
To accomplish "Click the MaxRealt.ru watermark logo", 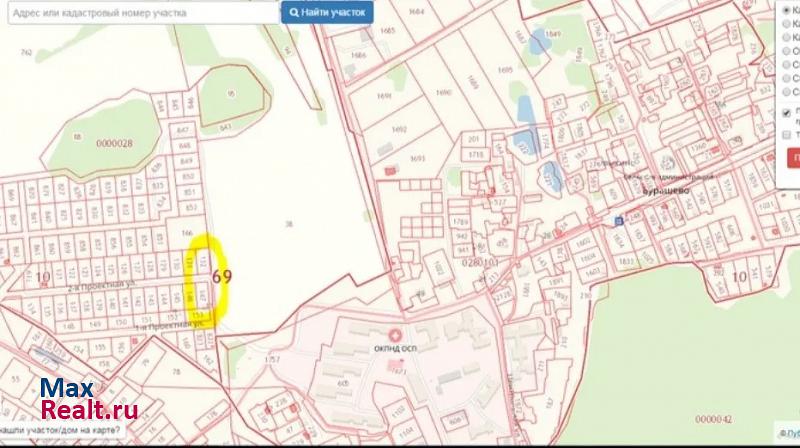I will [x=88, y=400].
